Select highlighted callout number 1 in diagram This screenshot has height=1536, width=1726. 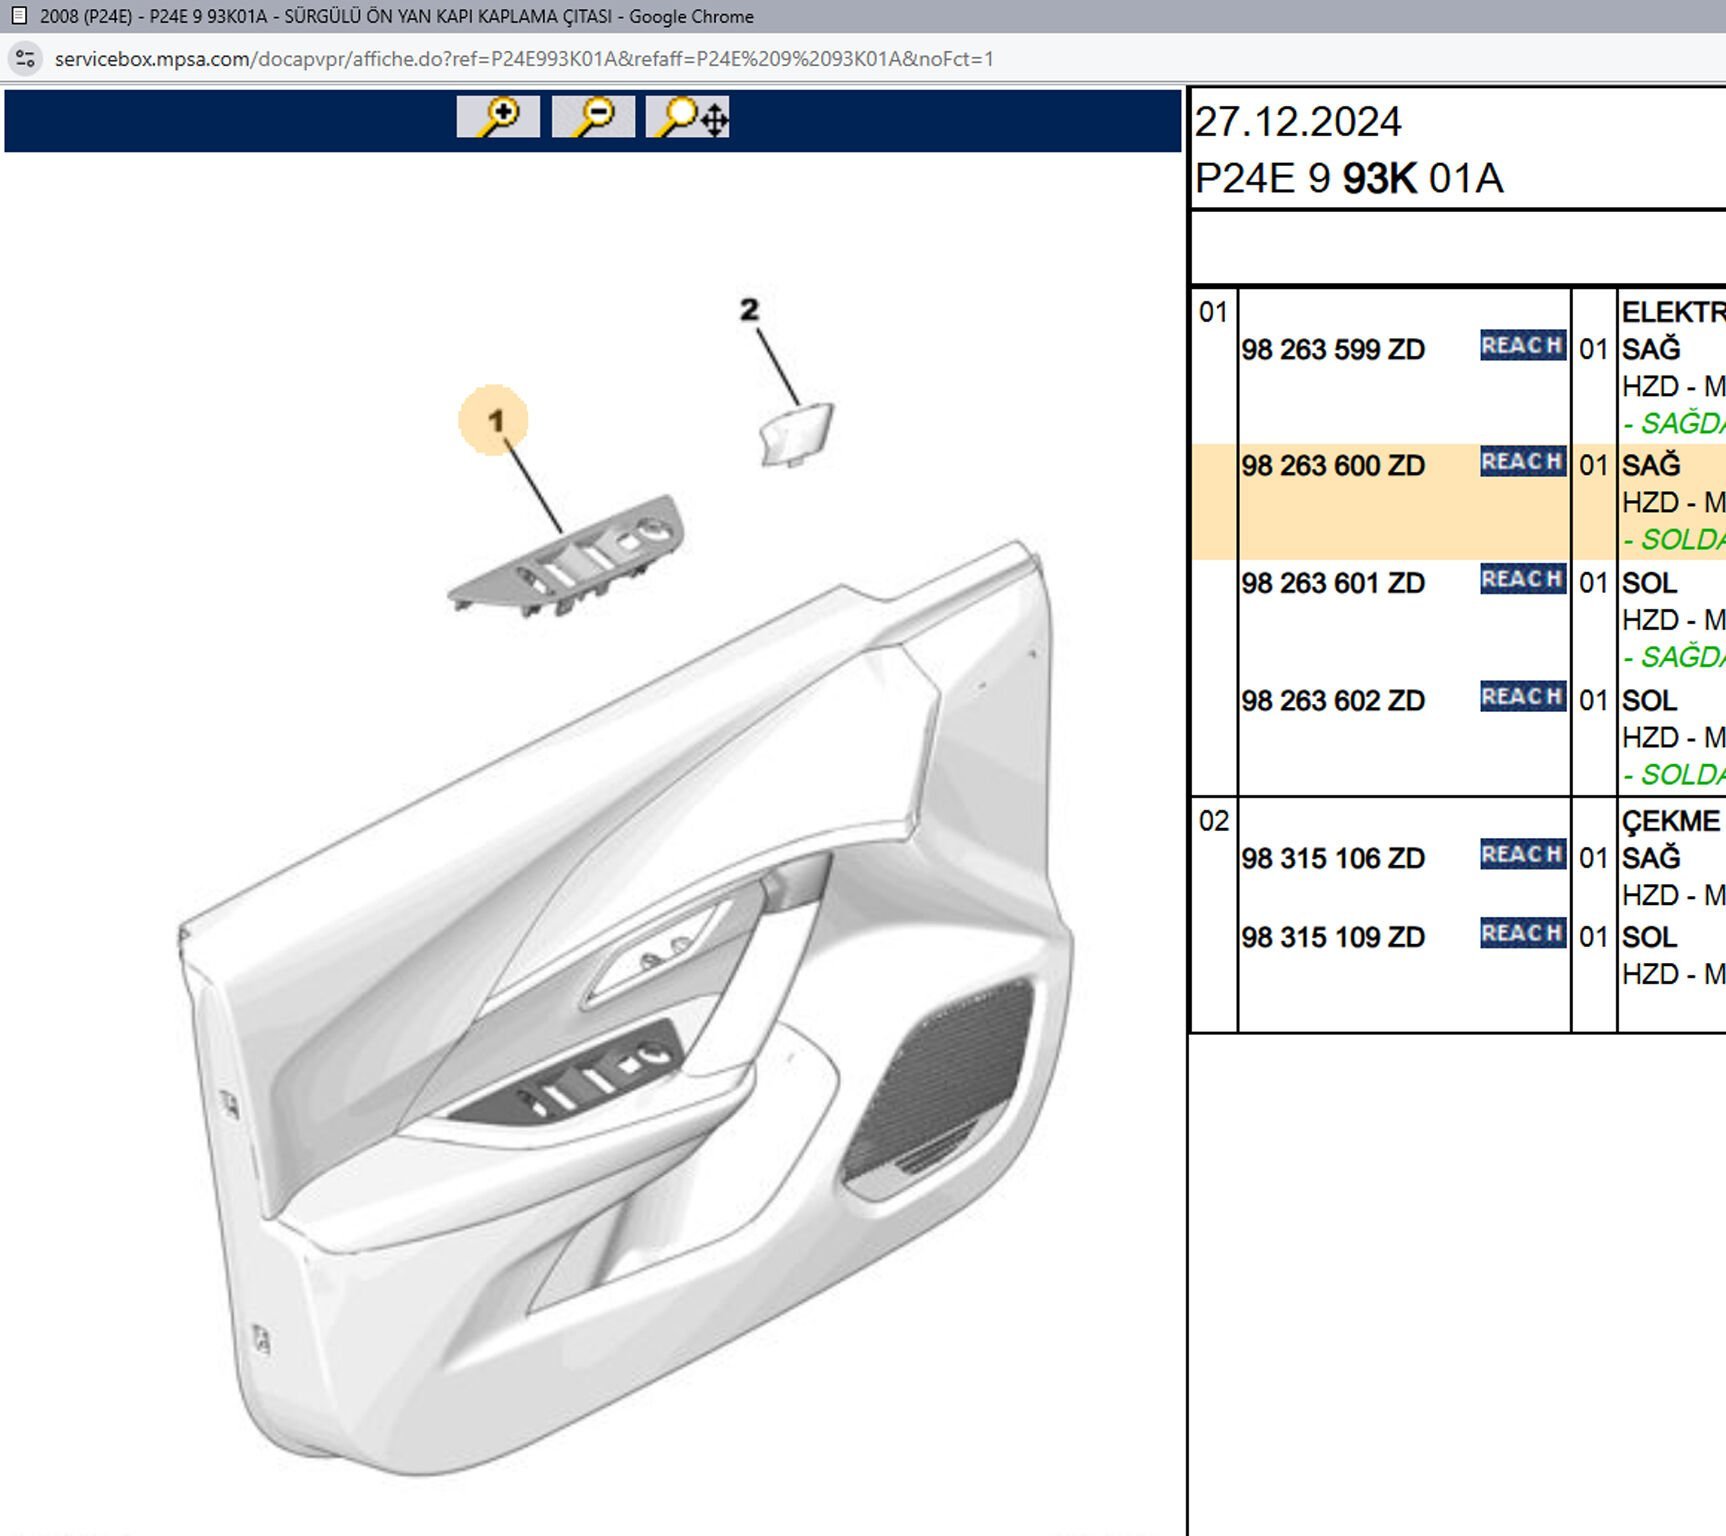point(494,421)
